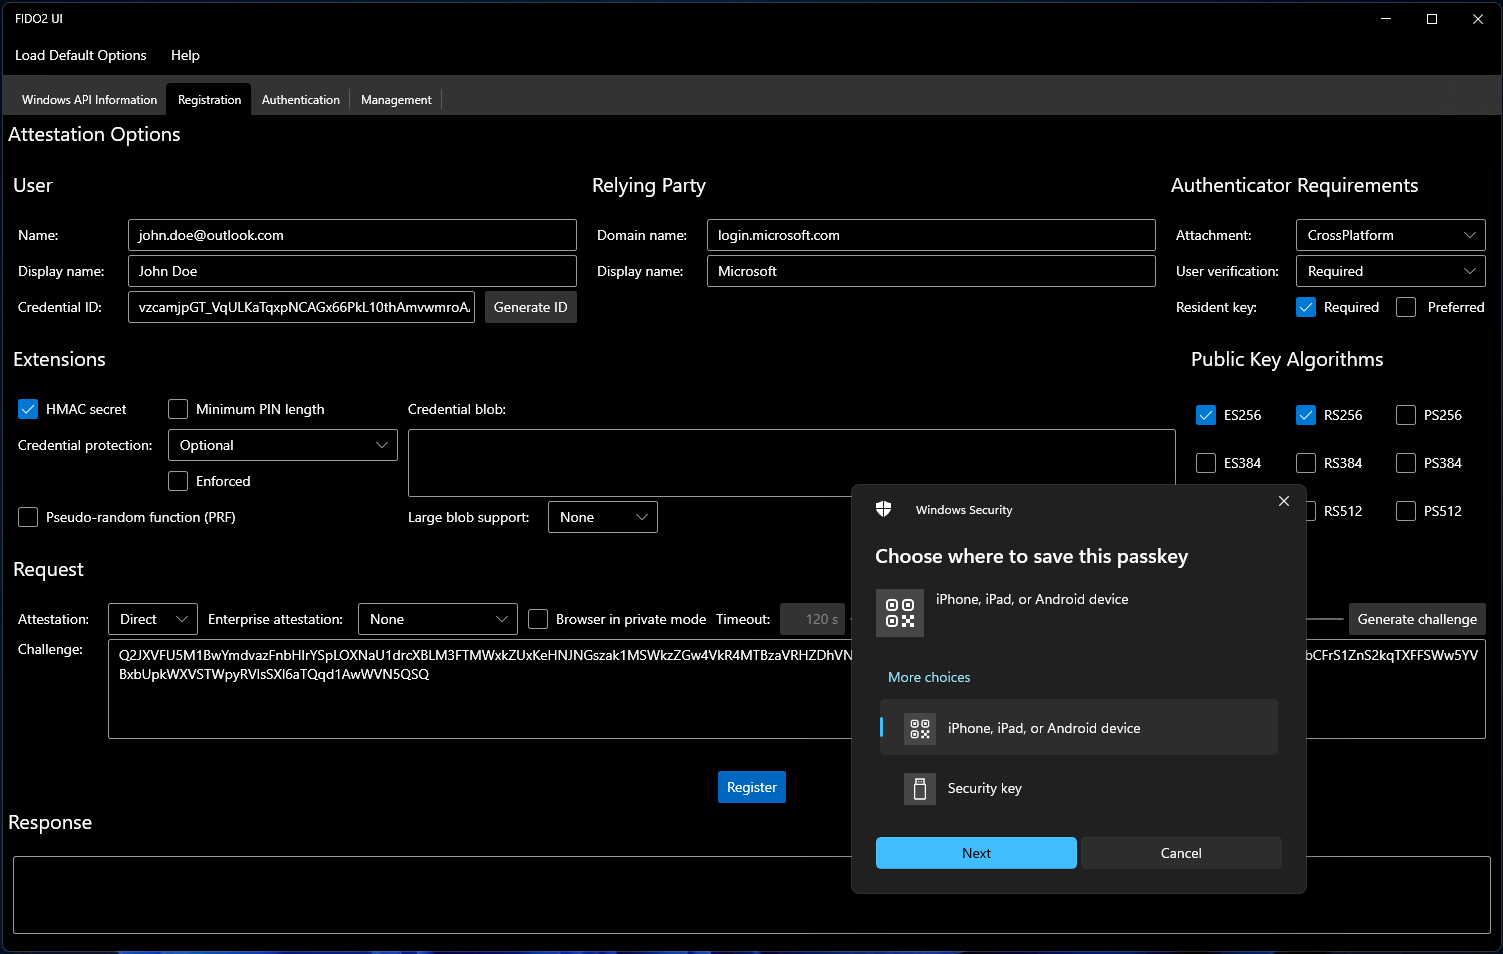Enable the RS384 algorithm
Image resolution: width=1503 pixels, height=954 pixels.
(x=1306, y=463)
